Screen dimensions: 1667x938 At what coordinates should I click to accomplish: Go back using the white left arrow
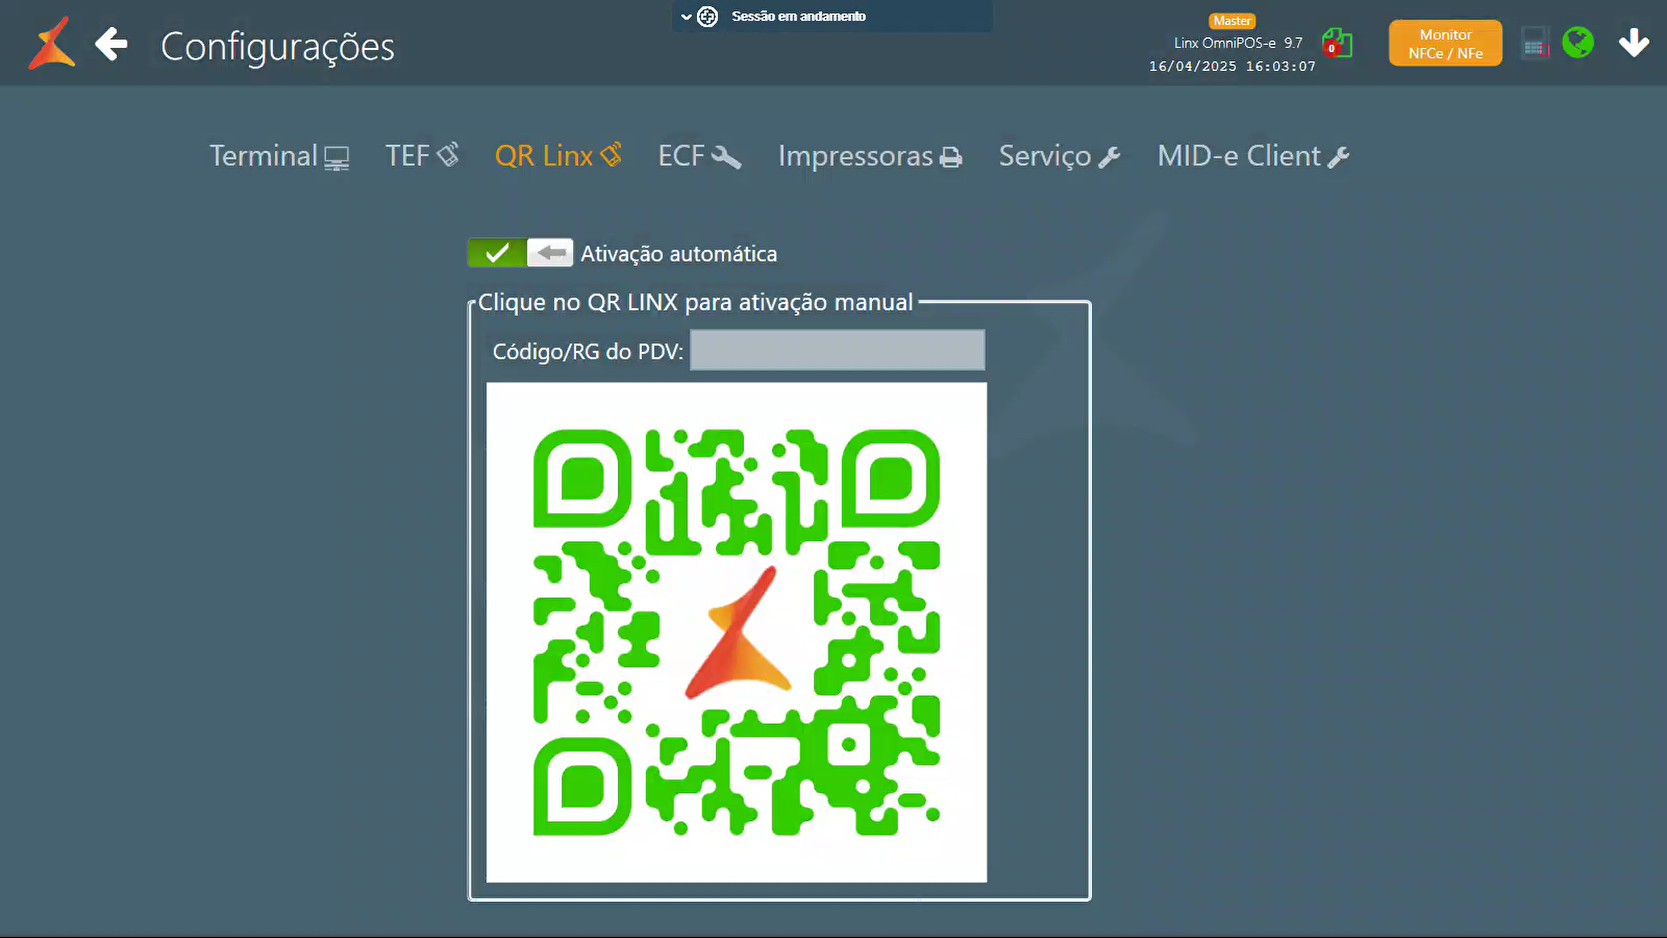pyautogui.click(x=111, y=44)
